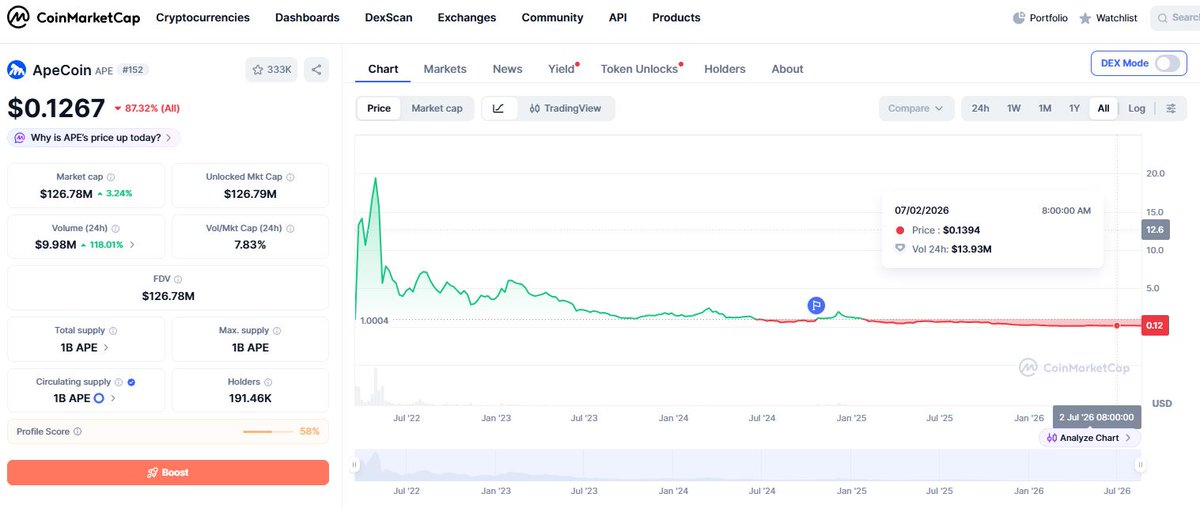Switch to the About tab
Viewport: 1200px width, 509px height.
coord(787,69)
